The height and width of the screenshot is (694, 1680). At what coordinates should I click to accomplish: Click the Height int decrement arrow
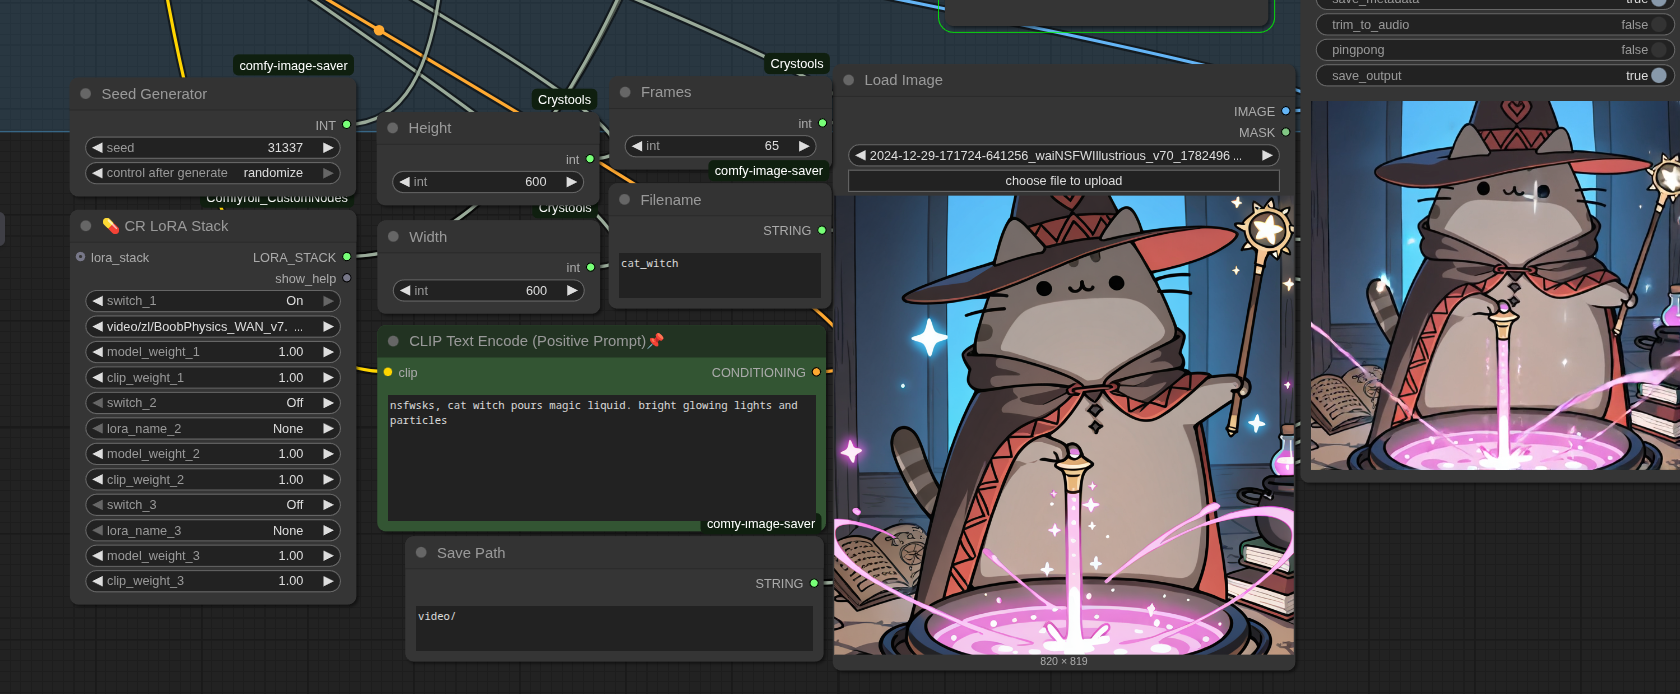[x=404, y=182]
